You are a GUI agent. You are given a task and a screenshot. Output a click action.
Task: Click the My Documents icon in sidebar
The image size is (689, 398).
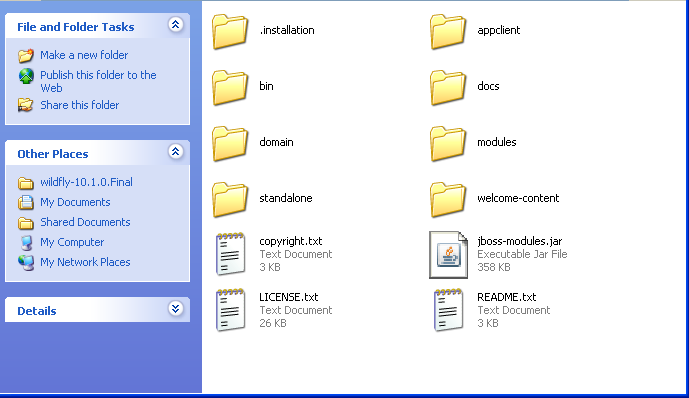point(25,202)
